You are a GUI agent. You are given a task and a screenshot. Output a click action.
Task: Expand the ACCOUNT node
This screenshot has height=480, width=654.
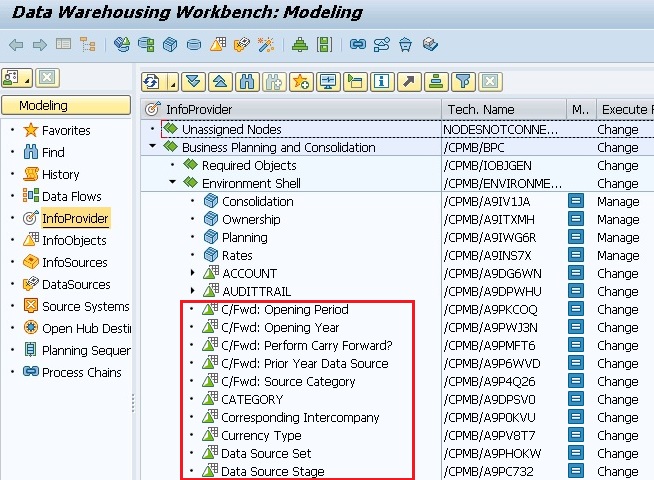[x=192, y=273]
